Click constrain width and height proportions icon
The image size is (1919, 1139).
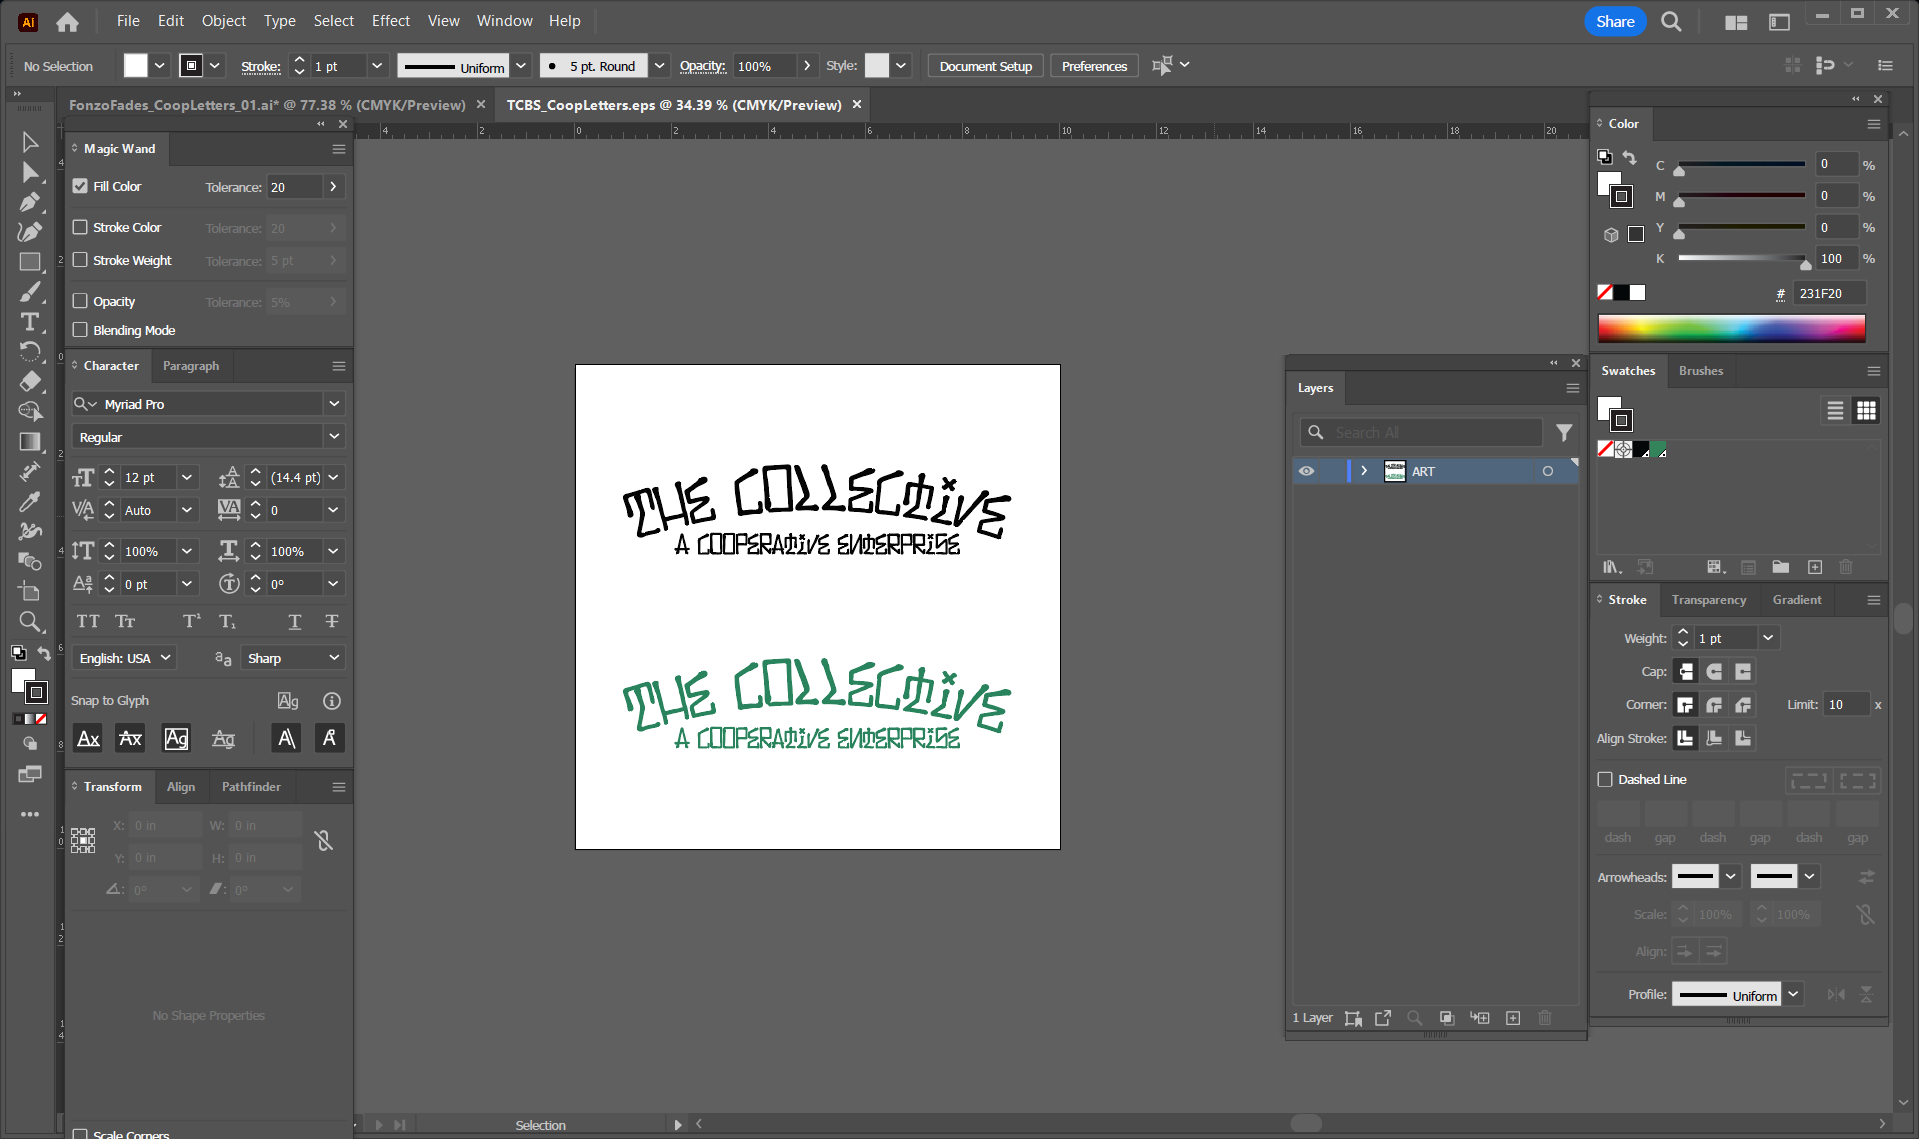[323, 841]
